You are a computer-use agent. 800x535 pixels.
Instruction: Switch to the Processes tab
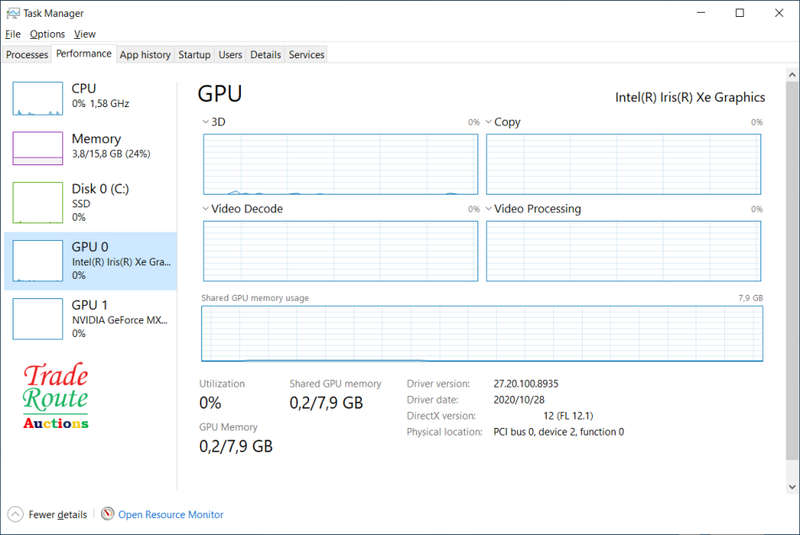coord(27,55)
